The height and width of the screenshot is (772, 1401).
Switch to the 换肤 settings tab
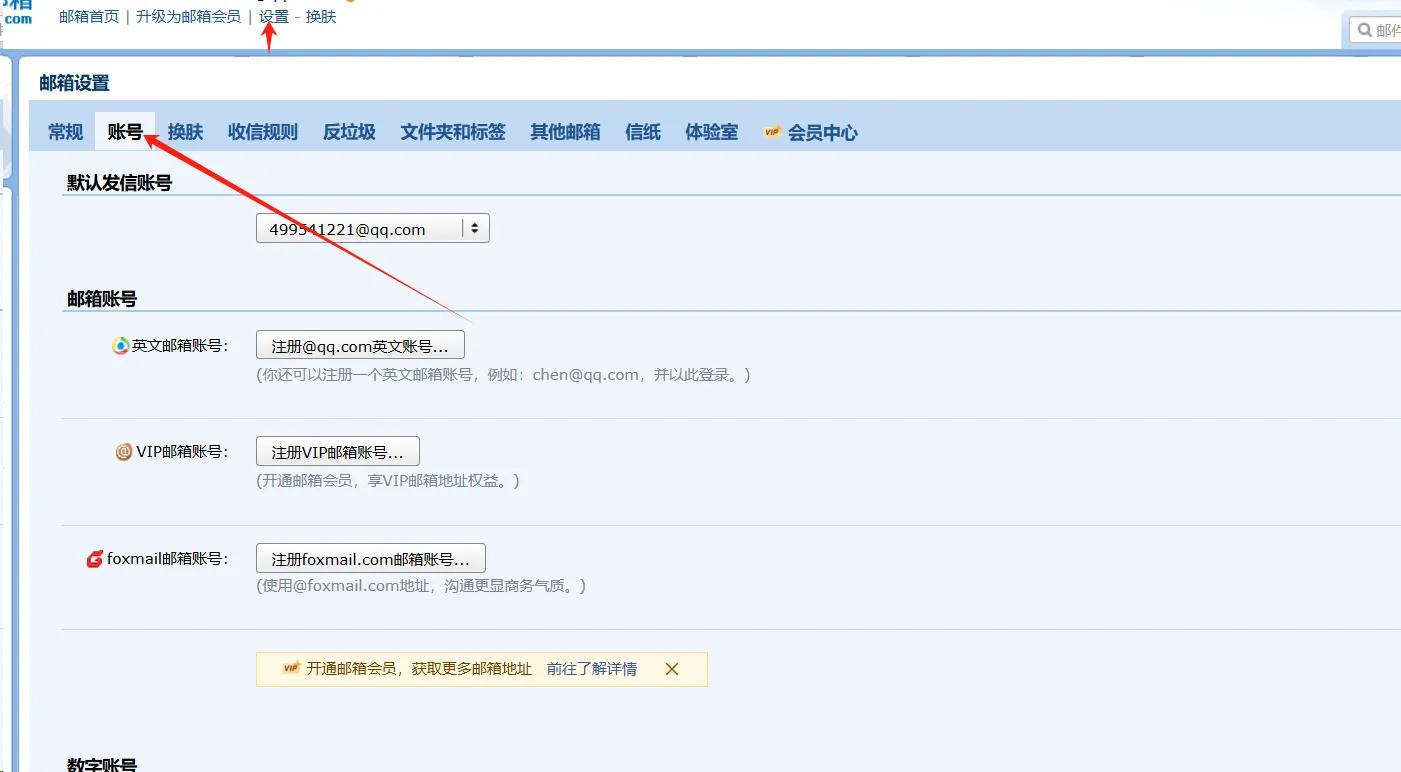click(185, 132)
